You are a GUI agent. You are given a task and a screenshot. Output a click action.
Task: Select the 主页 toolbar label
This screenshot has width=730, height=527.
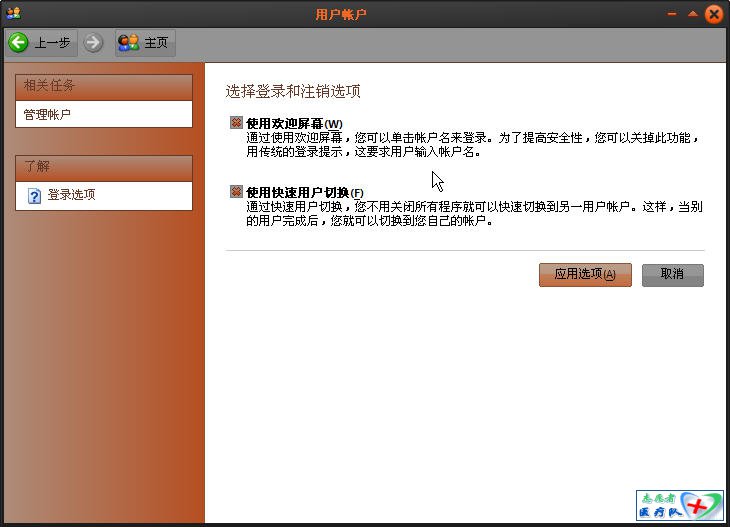point(156,43)
